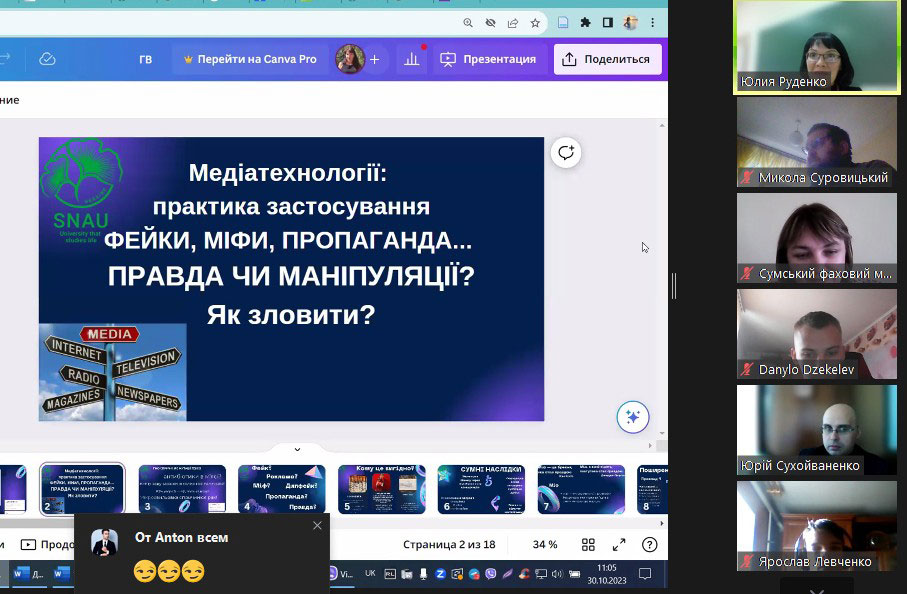Click the crossed-eye icon in address bar
Viewport: 907px width, 594px height.
(491, 23)
